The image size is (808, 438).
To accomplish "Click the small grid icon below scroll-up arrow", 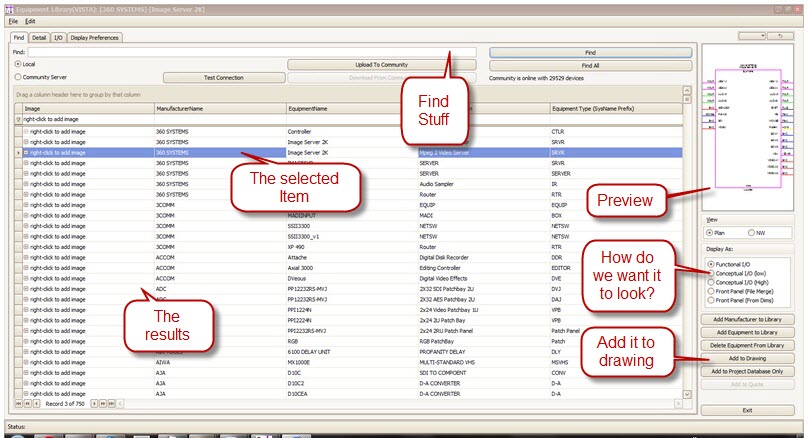I will coord(687,99).
